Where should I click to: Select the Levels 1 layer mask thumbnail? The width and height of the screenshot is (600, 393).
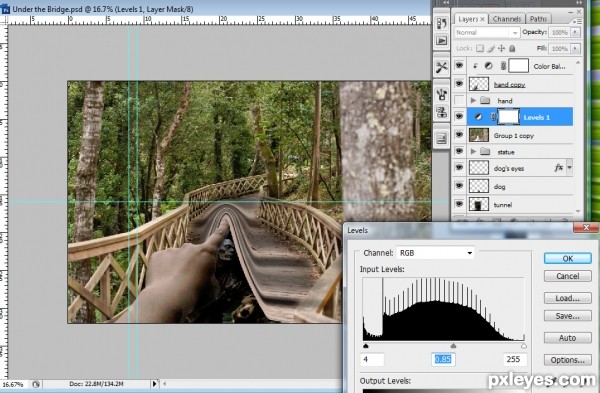[x=508, y=117]
